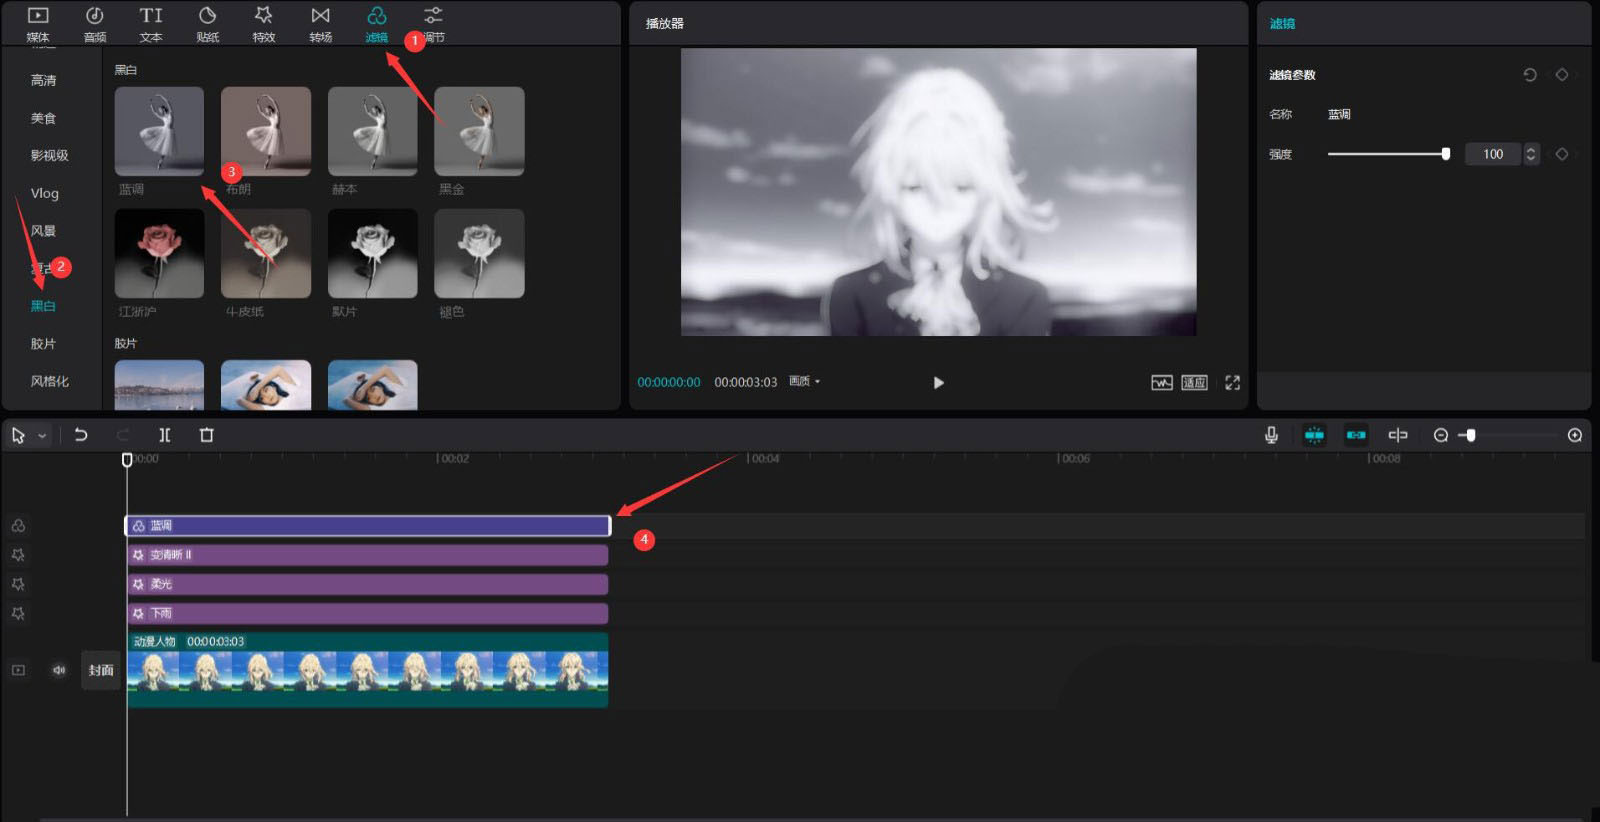Image resolution: width=1600 pixels, height=822 pixels.
Task: Open the 音频 audio tab
Action: point(95,24)
